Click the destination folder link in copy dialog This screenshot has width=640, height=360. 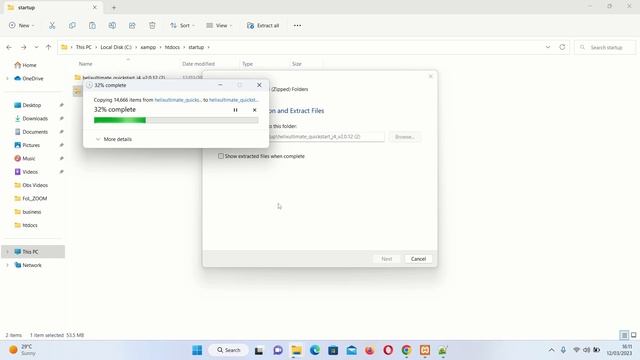(233, 100)
